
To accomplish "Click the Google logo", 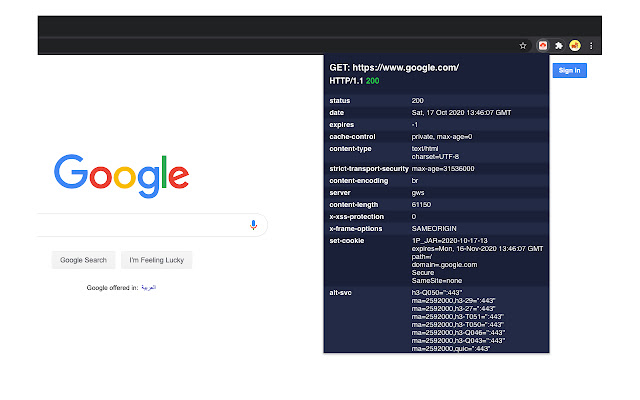I will (x=121, y=176).
